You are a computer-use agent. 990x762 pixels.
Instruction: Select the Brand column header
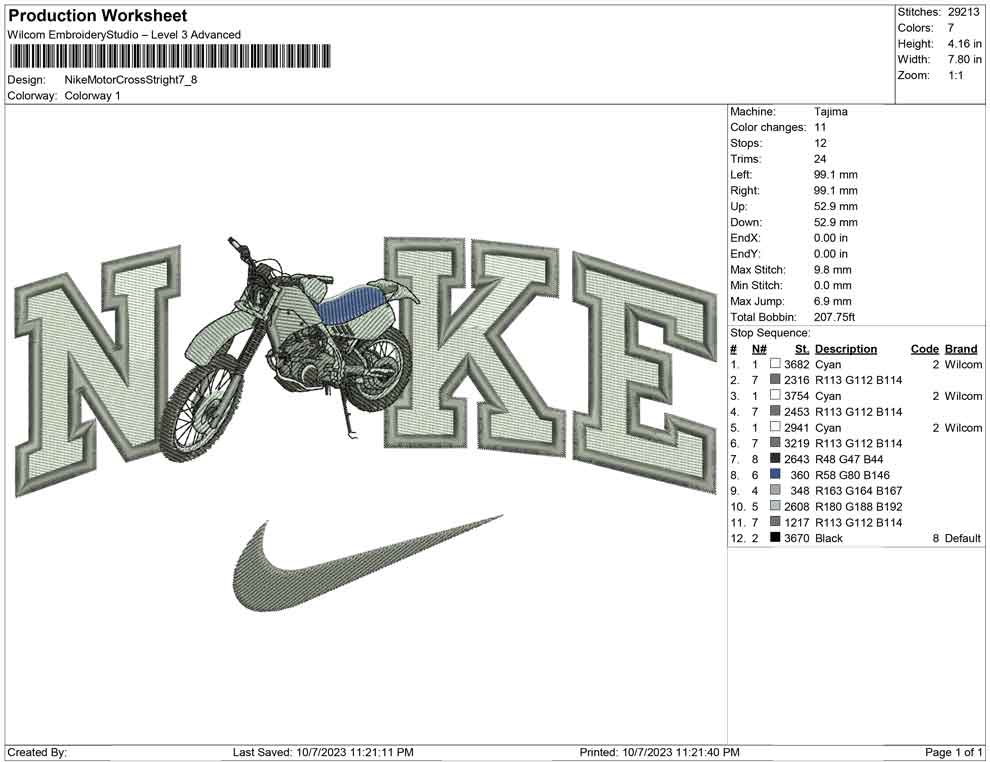tap(960, 348)
